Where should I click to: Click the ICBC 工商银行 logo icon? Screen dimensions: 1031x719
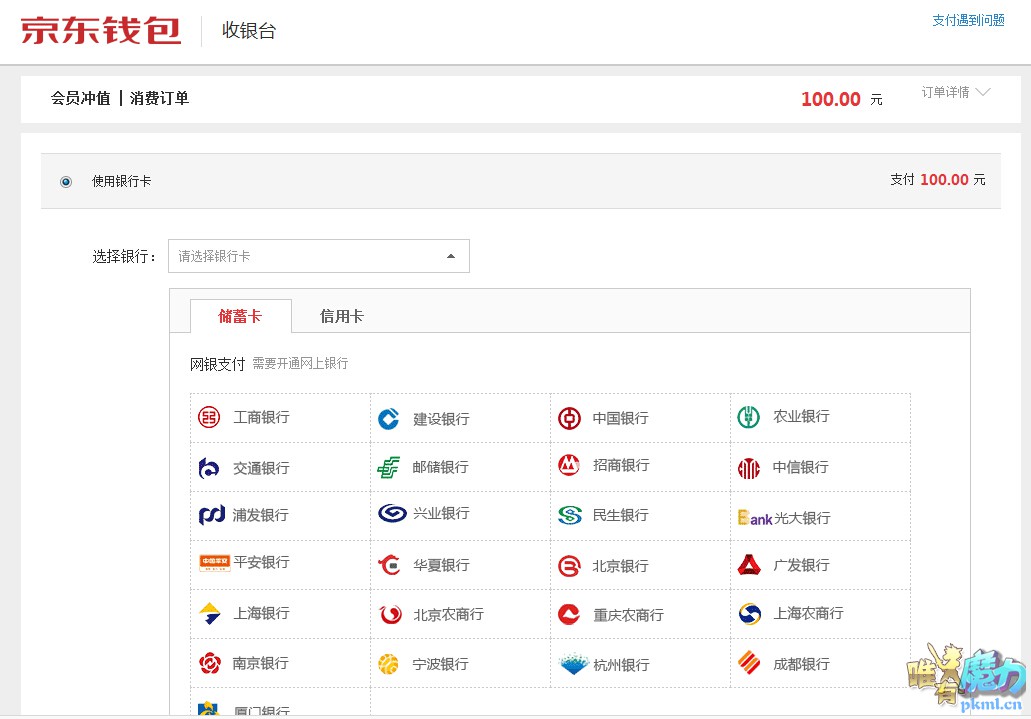[x=209, y=417]
